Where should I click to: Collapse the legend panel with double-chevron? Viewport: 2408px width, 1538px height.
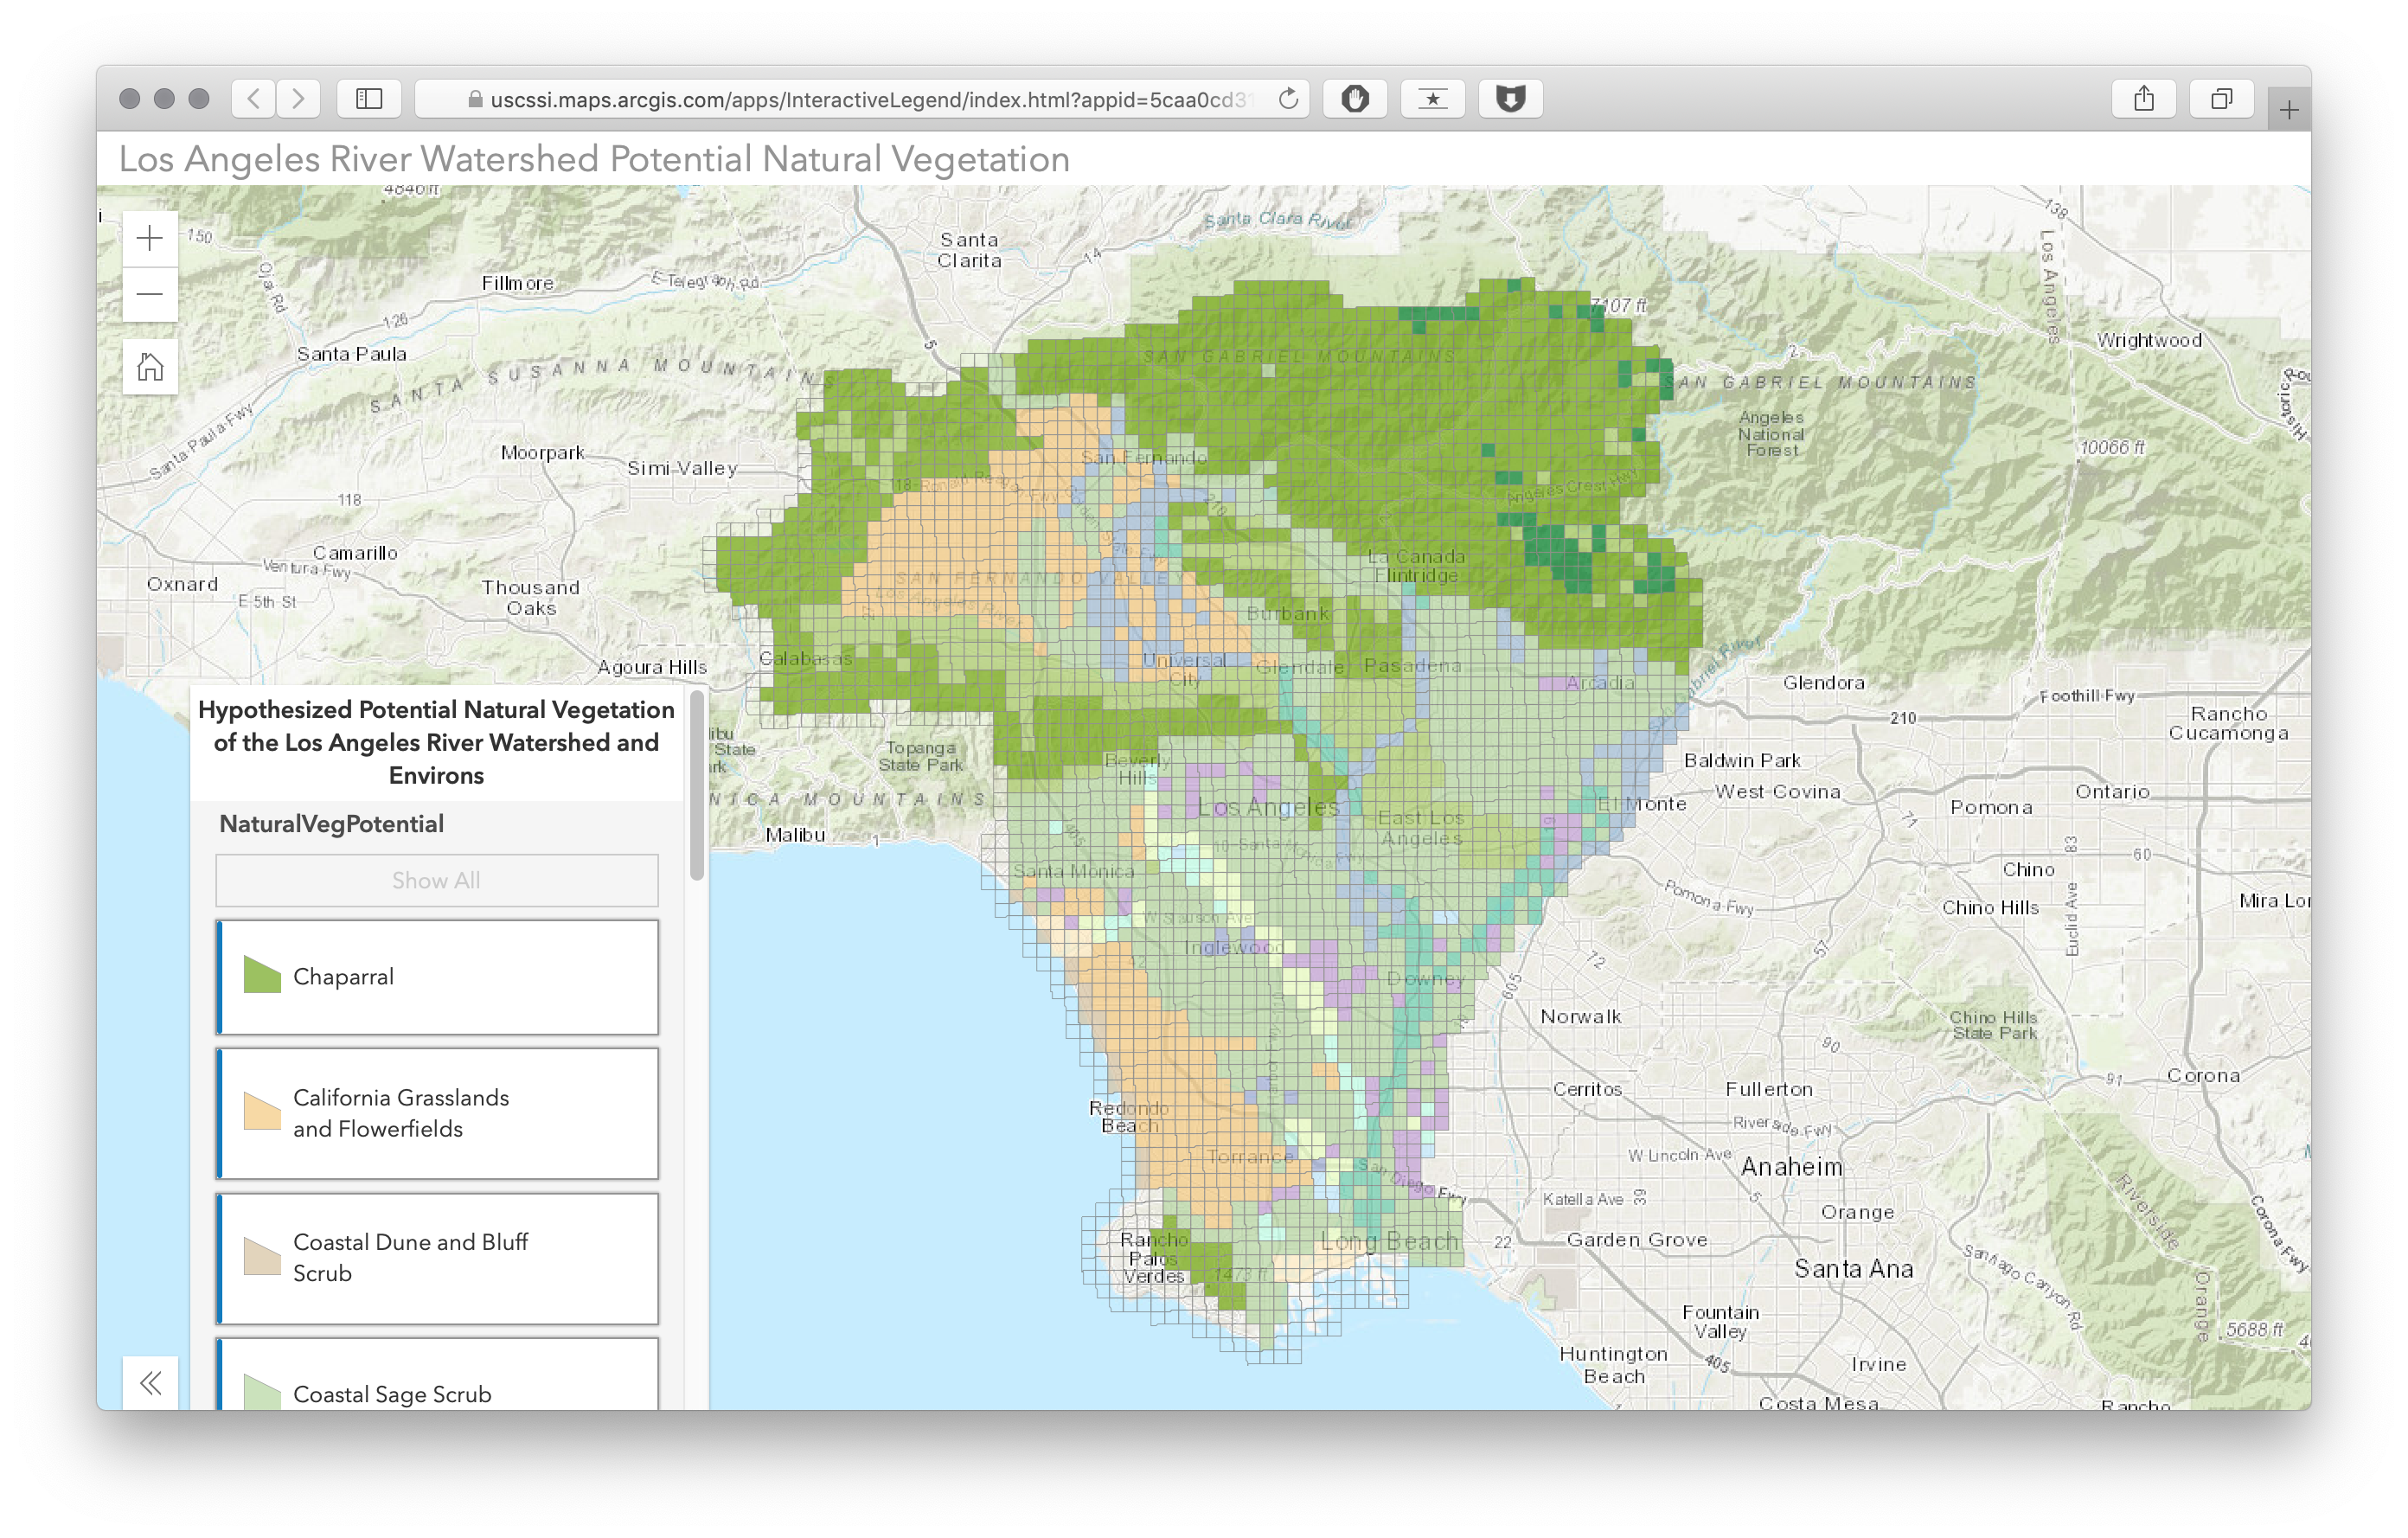pos(150,1383)
